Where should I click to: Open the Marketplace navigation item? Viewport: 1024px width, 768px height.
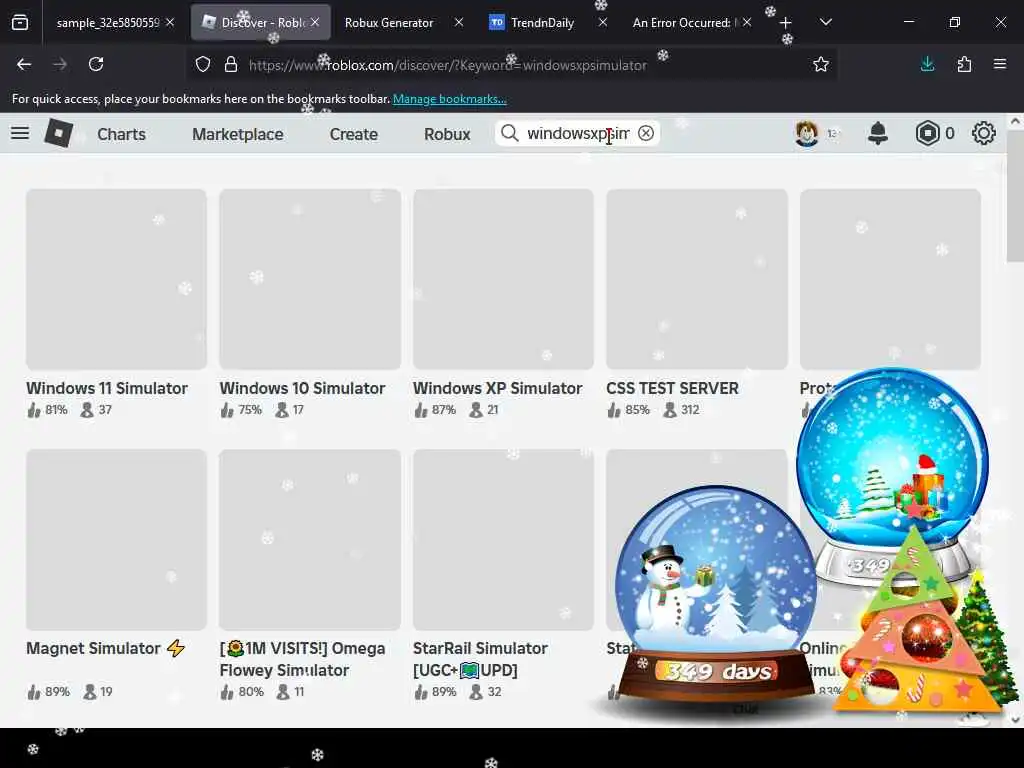[238, 134]
